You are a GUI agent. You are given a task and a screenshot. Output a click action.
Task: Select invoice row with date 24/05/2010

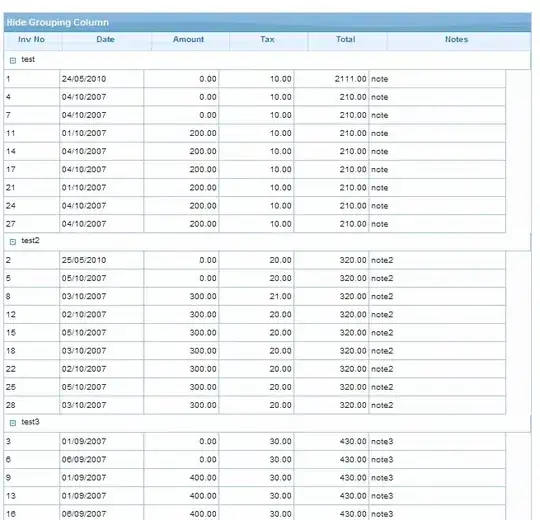coord(255,79)
